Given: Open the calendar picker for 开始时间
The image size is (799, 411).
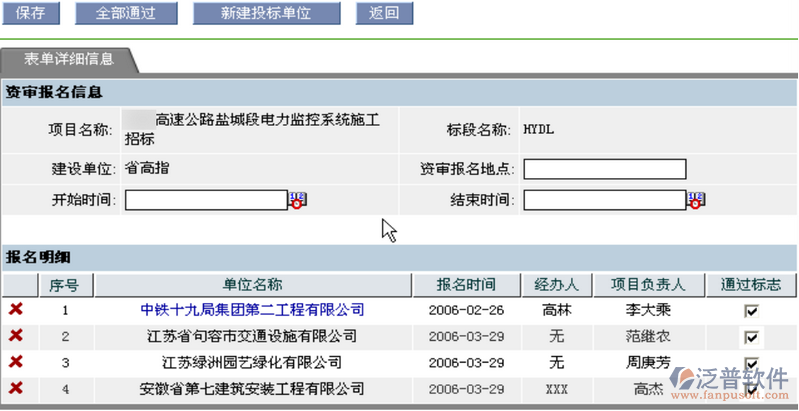Looking at the screenshot, I should pyautogui.click(x=297, y=200).
